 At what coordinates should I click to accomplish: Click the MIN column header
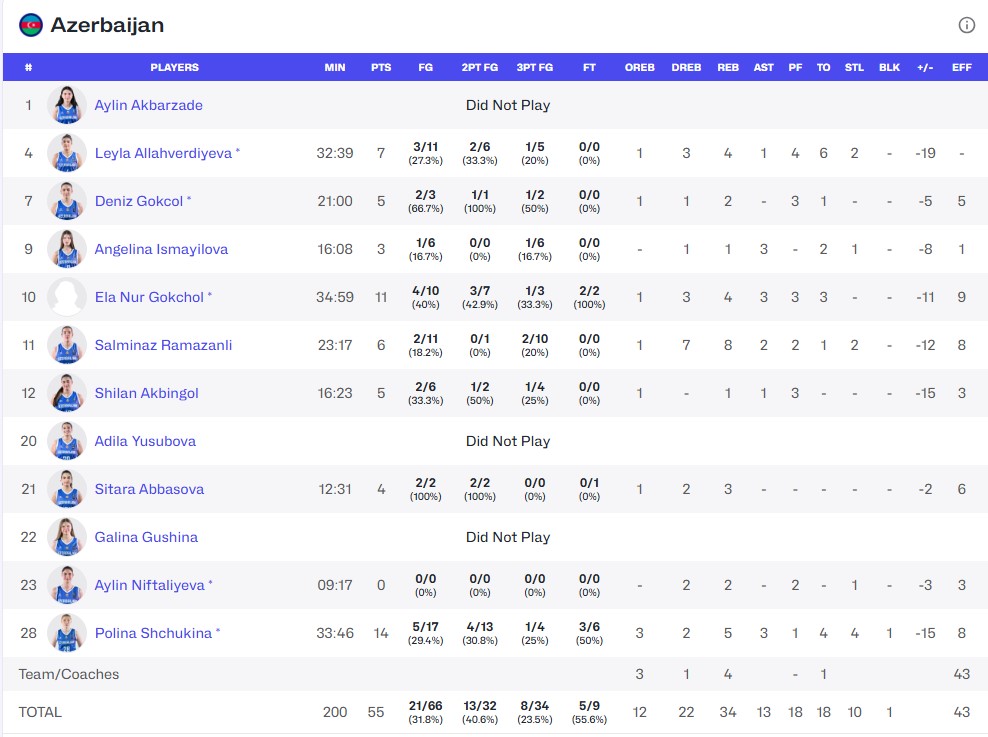[x=334, y=67]
